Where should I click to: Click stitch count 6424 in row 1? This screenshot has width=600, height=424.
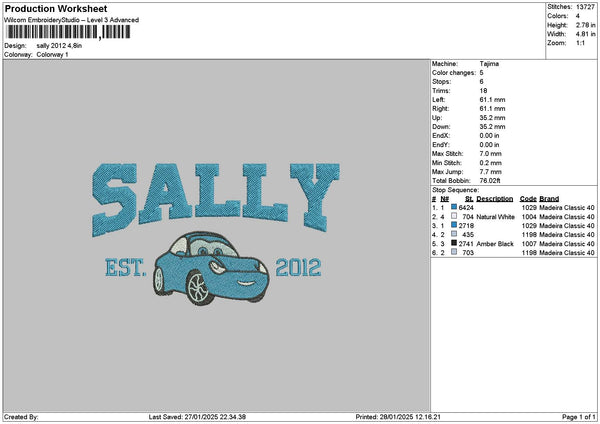(466, 208)
